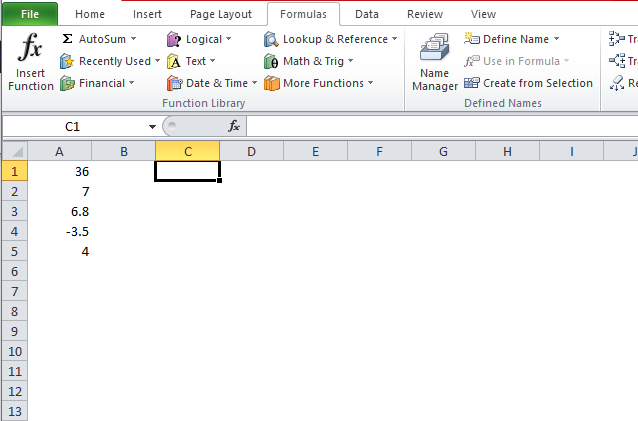638x421 pixels.
Task: Open the Name Manager
Action: pyautogui.click(x=435, y=62)
